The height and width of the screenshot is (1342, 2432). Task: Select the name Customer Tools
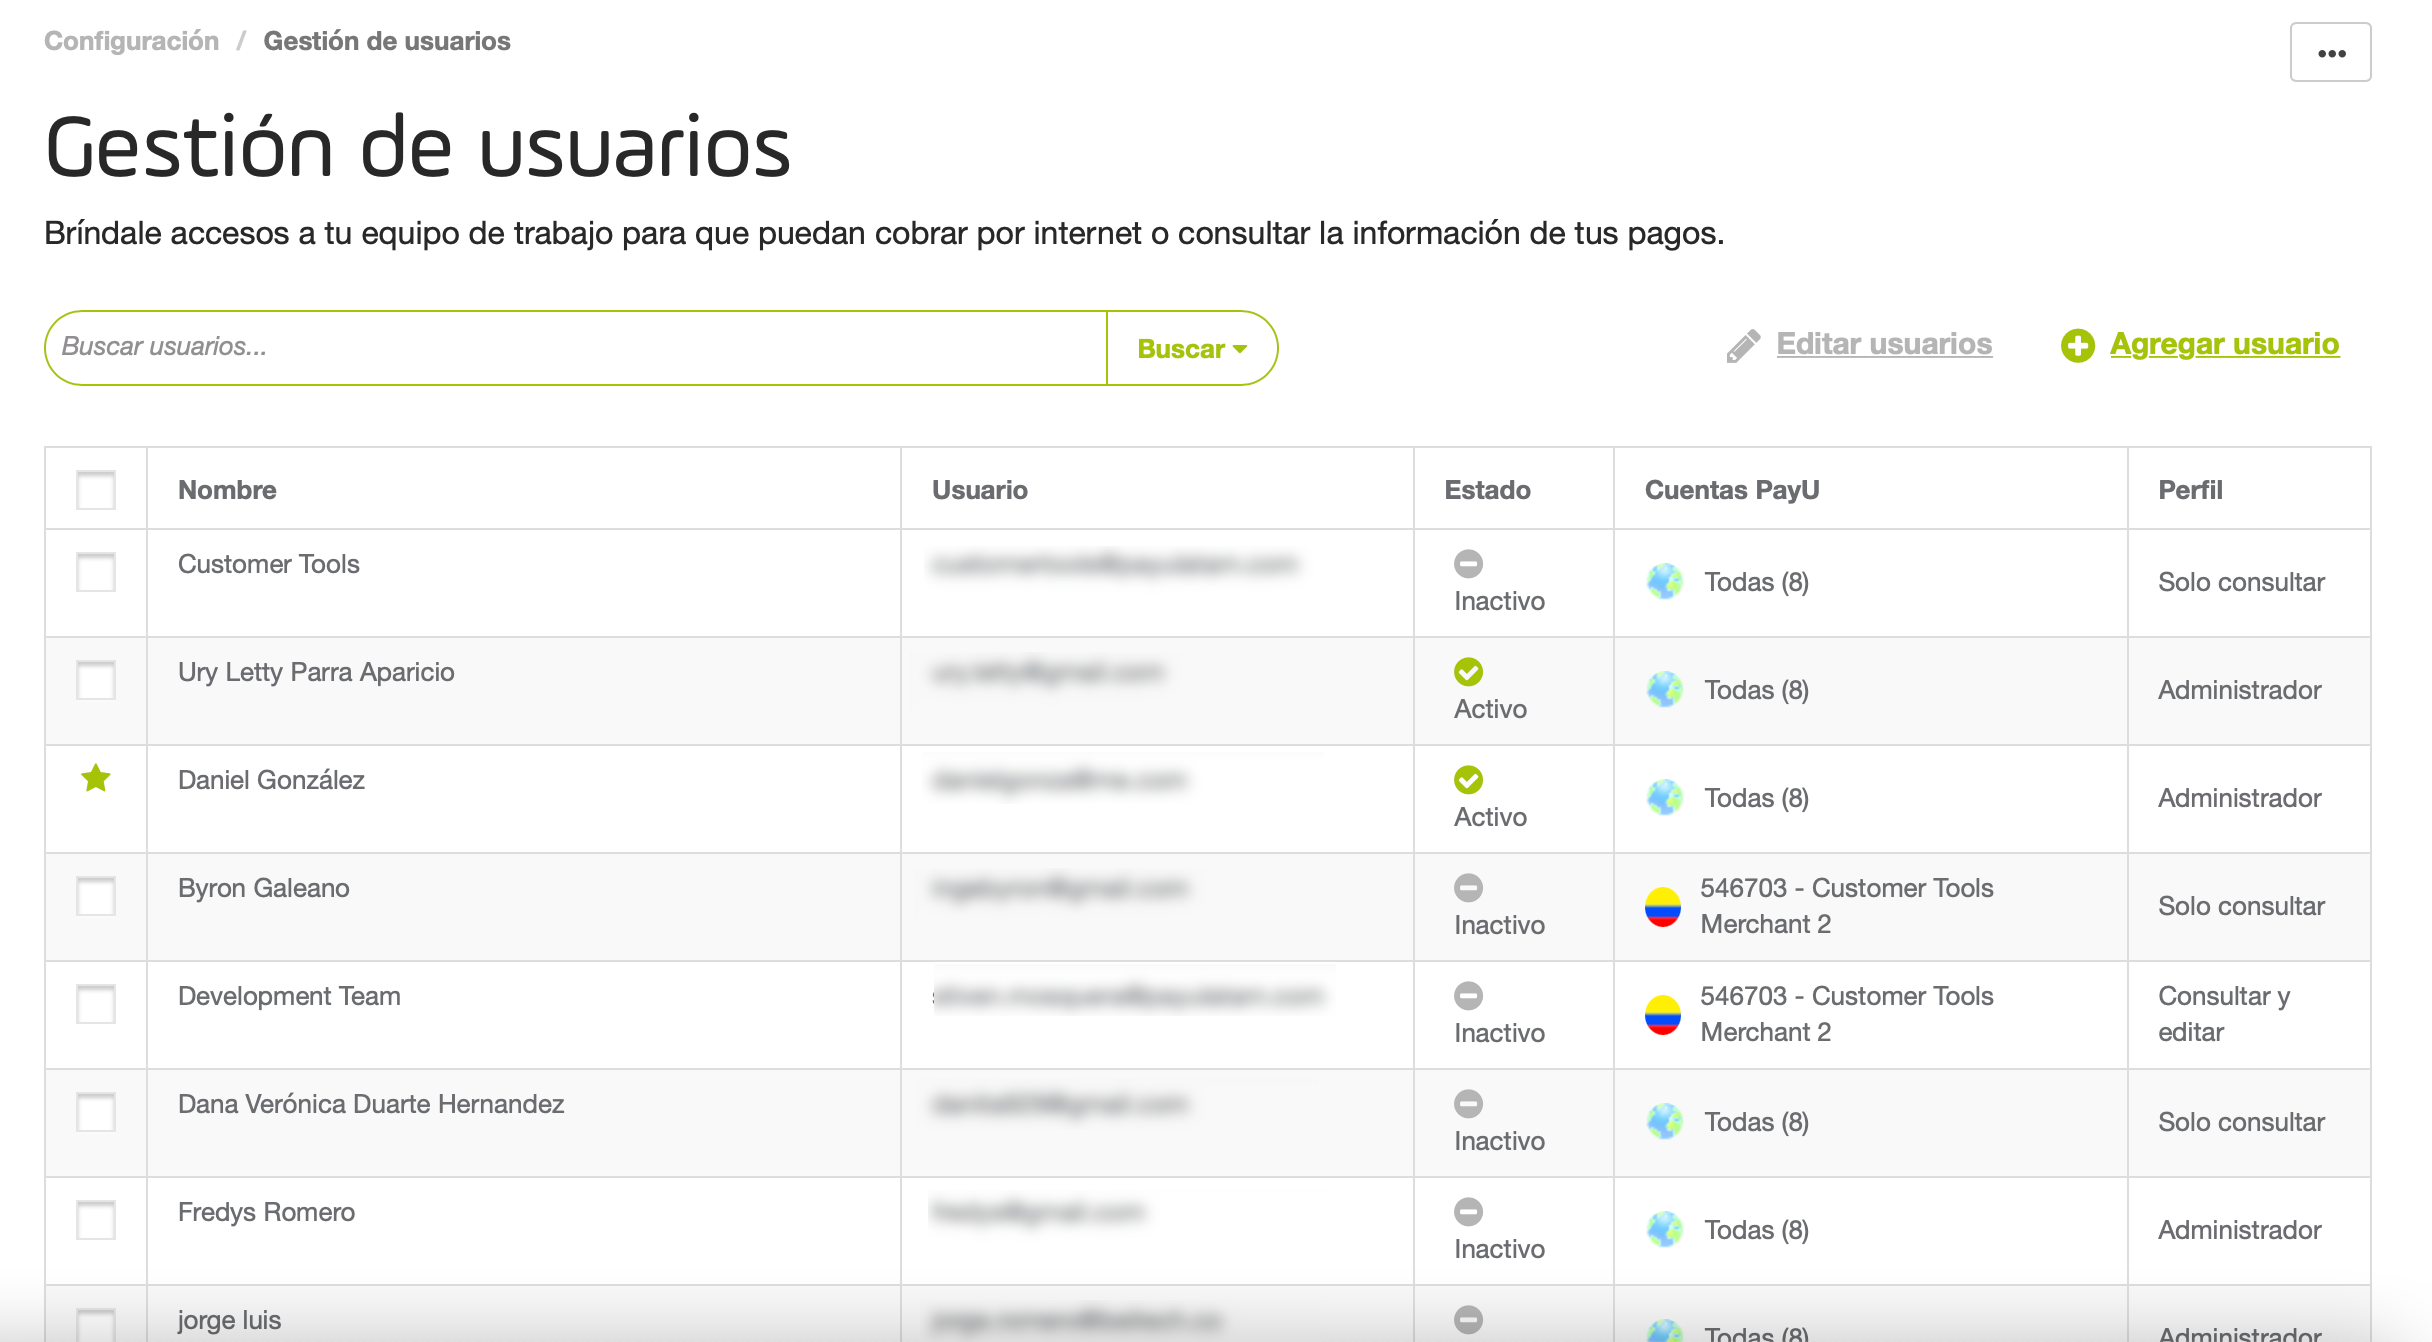click(x=268, y=564)
